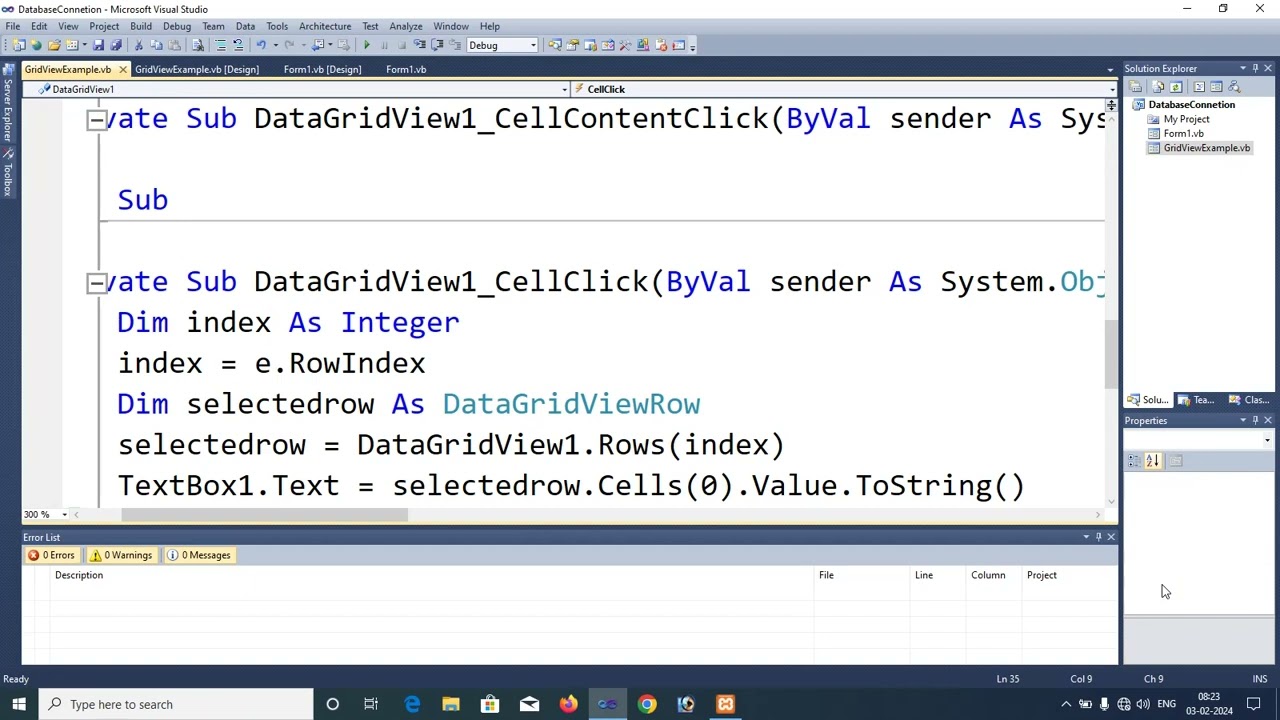The height and width of the screenshot is (720, 1280).
Task: Click Refresh icon in Solution Explorer
Action: 1176,87
